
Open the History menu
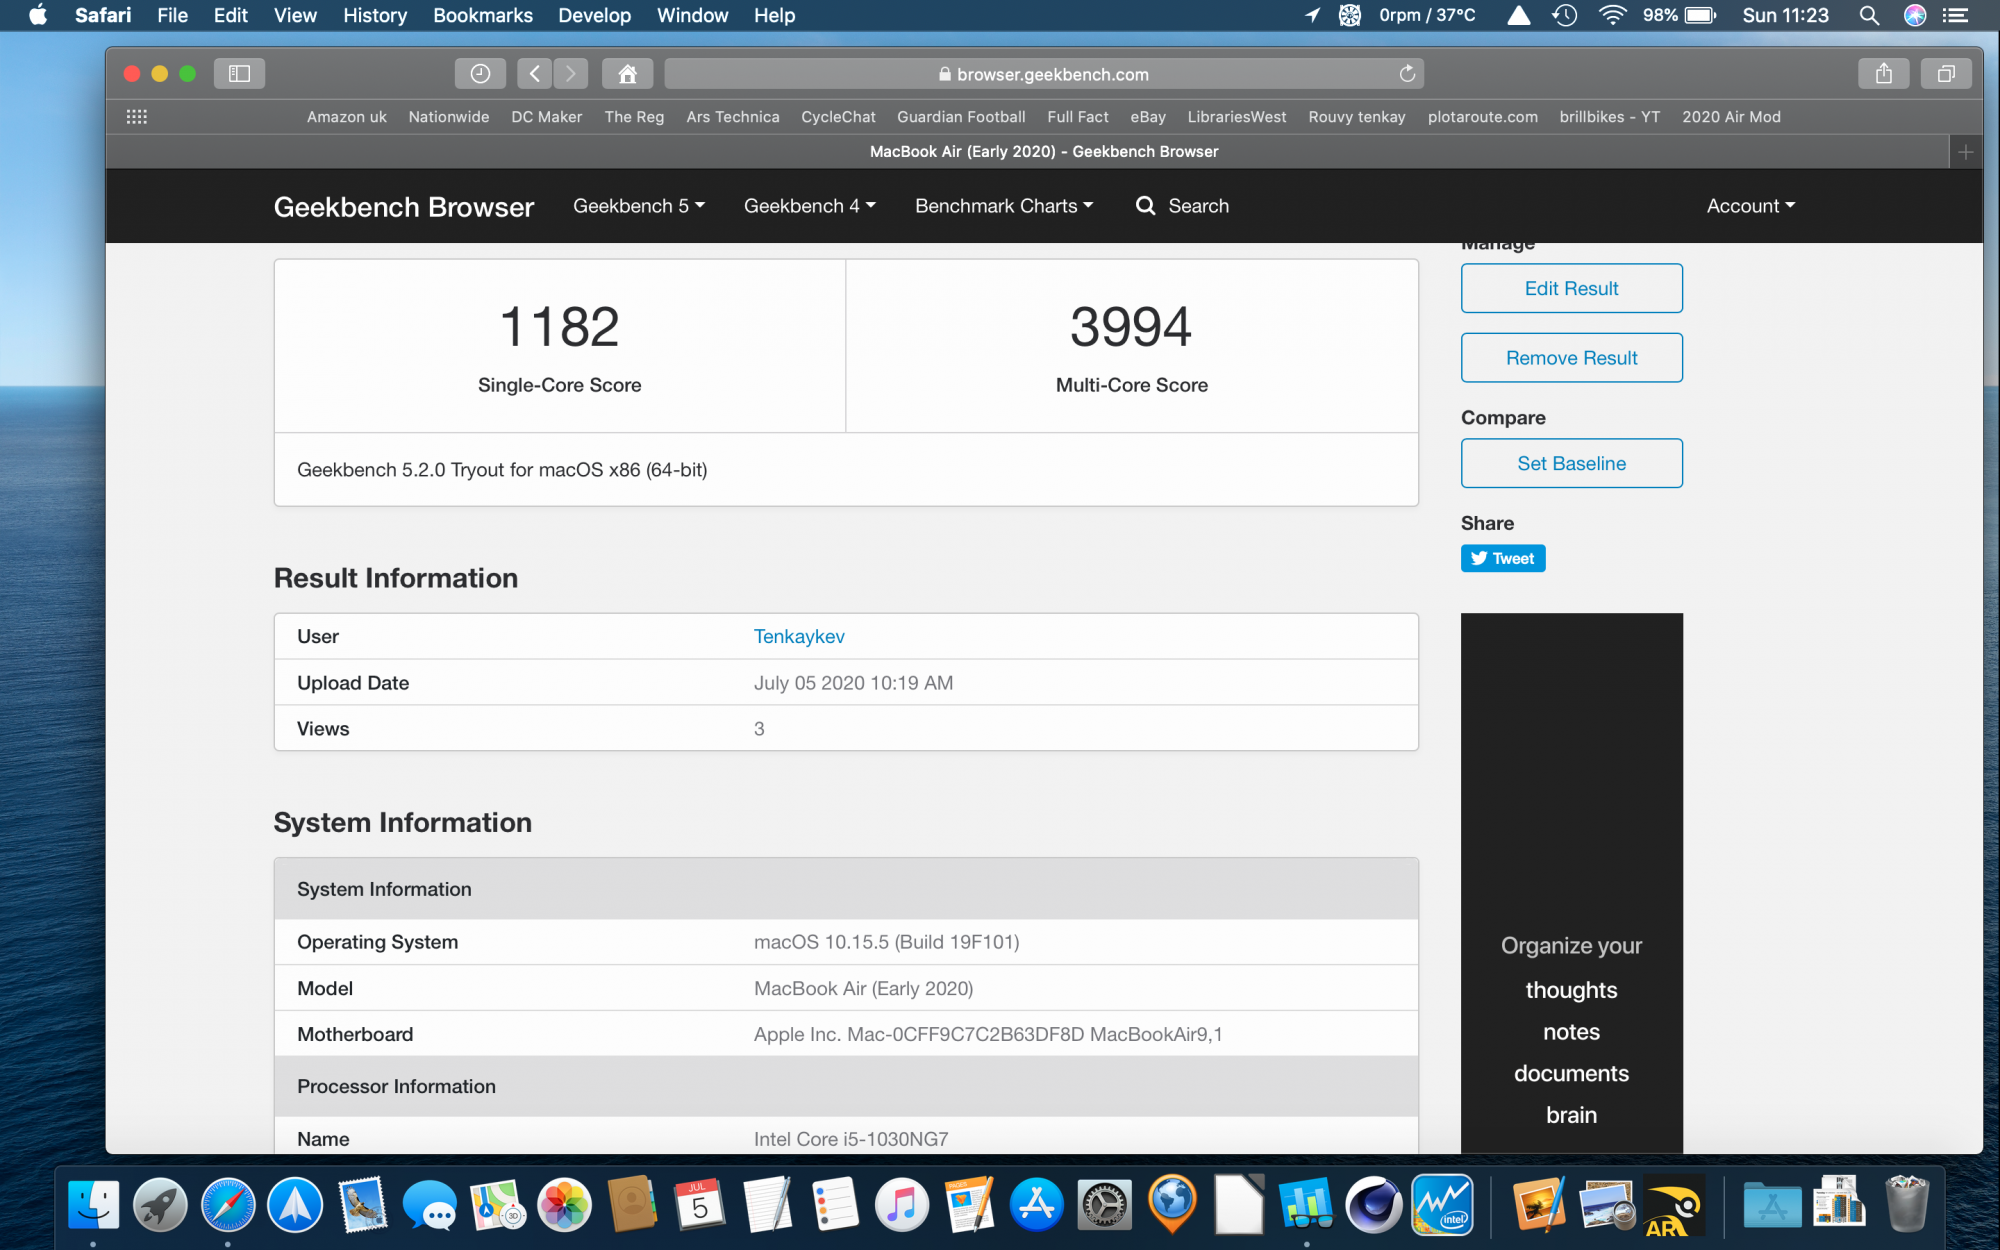(375, 15)
